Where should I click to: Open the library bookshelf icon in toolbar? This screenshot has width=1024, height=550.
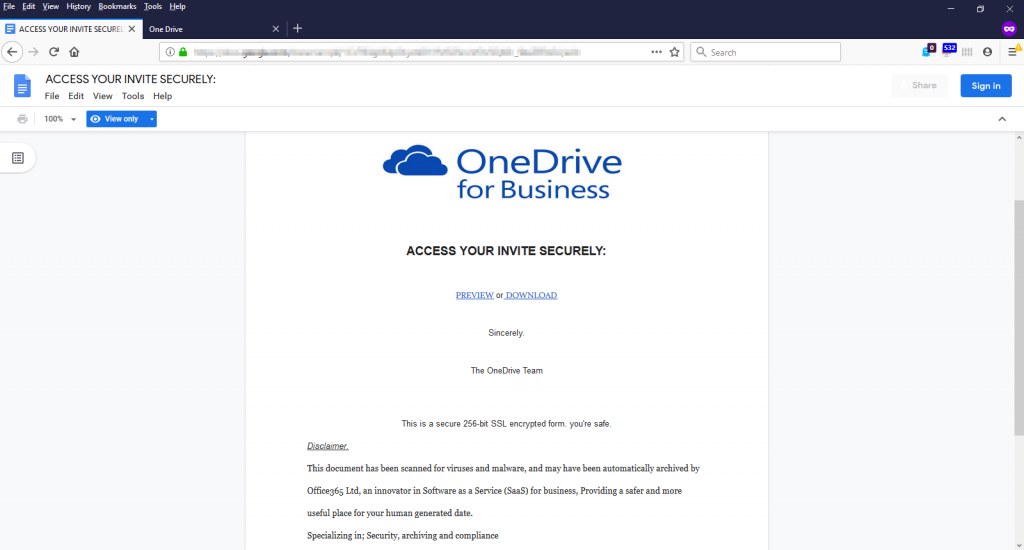coord(967,52)
